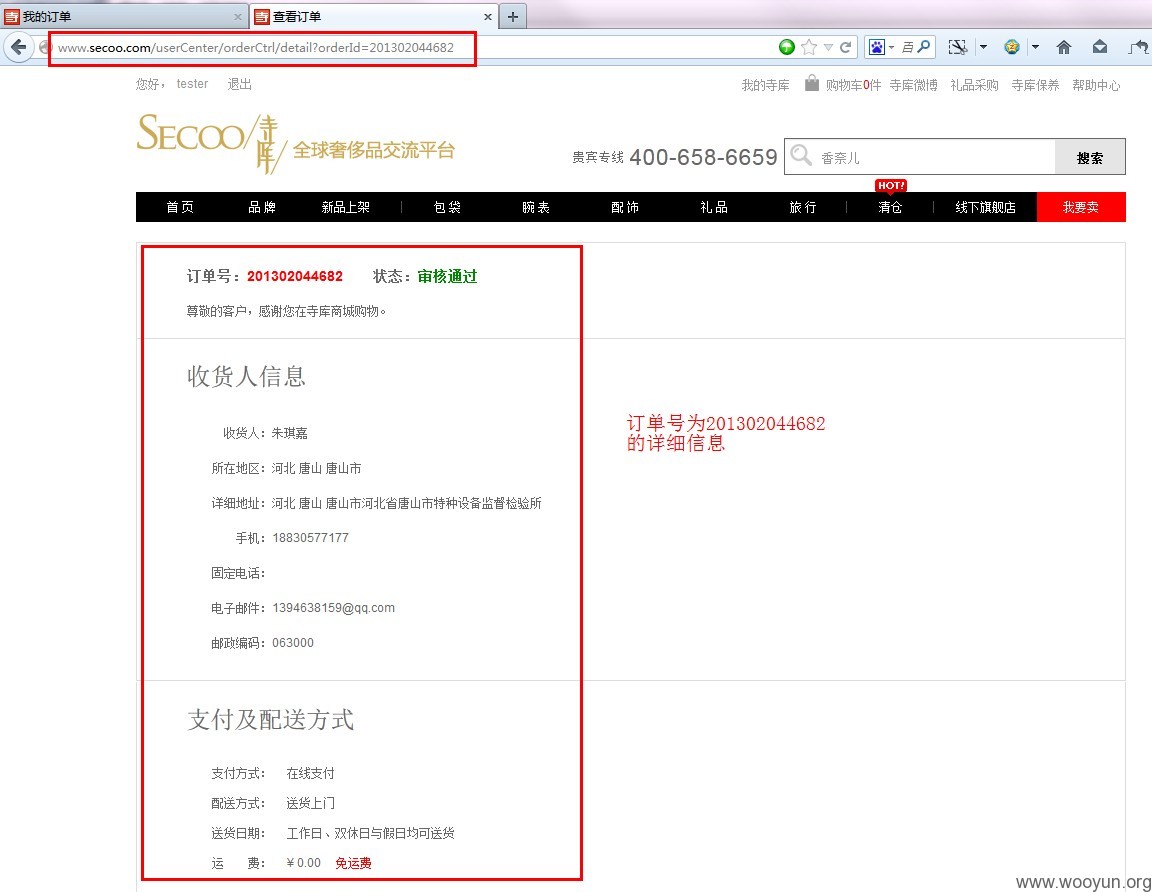Screen dimensions: 1152x892
Task: Click order number 201302044682 text
Action: point(295,276)
